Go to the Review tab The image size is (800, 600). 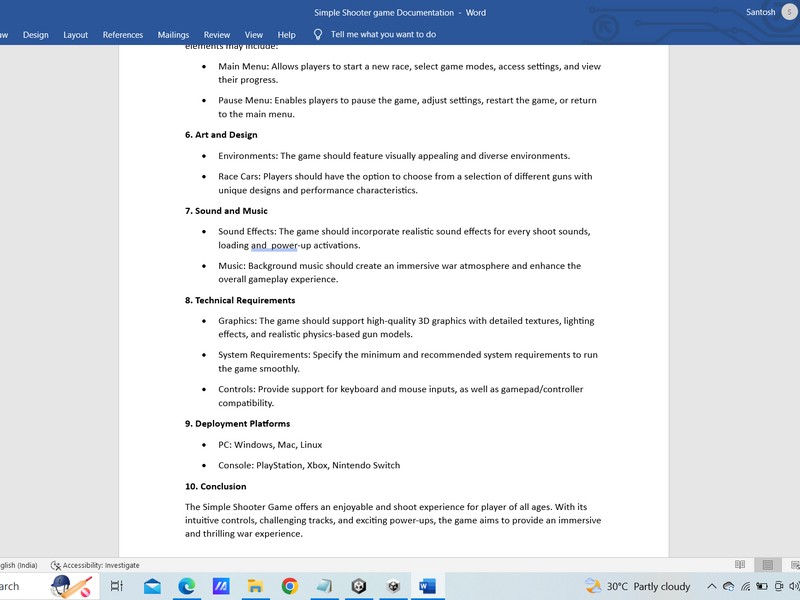[x=217, y=35]
